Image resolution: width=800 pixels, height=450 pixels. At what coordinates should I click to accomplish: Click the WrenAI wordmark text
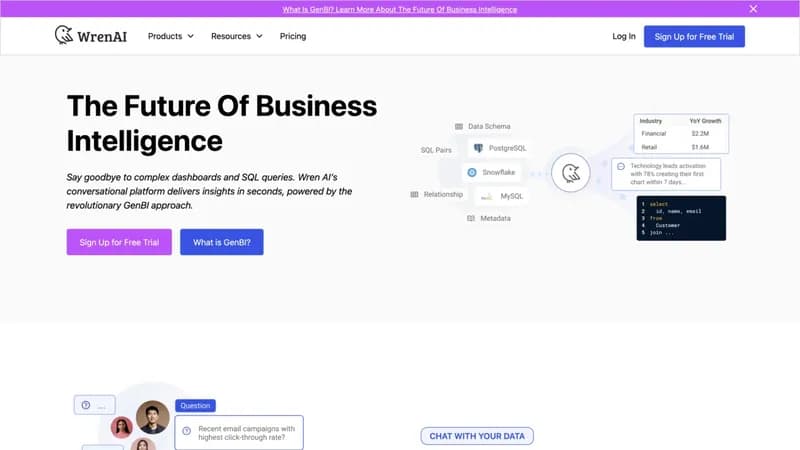(x=102, y=37)
